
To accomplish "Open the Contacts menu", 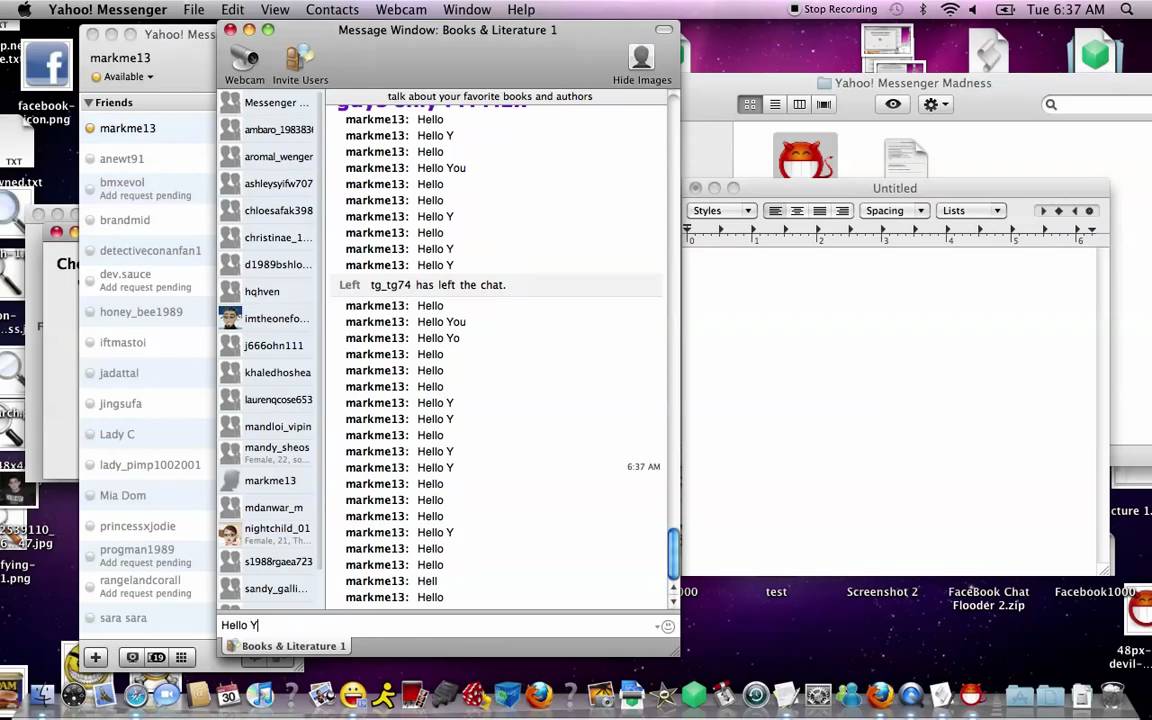I will pyautogui.click(x=332, y=10).
